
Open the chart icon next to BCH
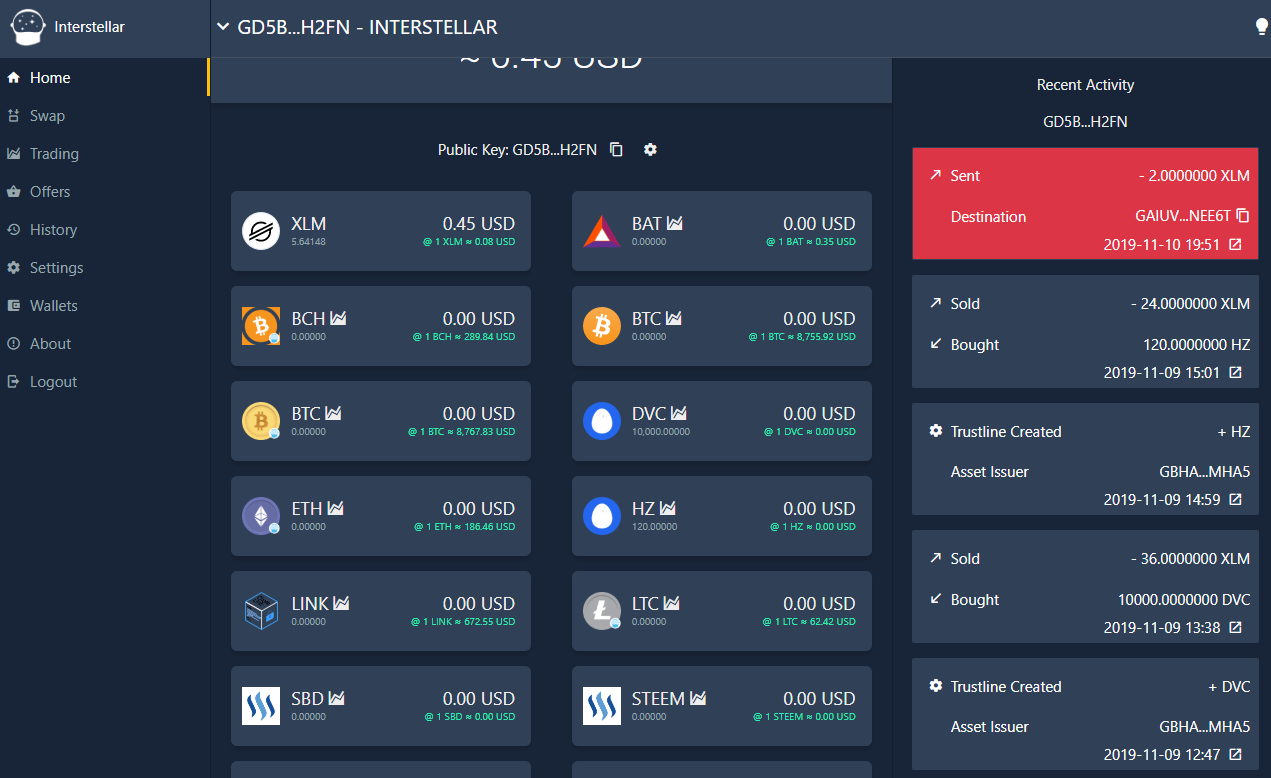(x=338, y=319)
